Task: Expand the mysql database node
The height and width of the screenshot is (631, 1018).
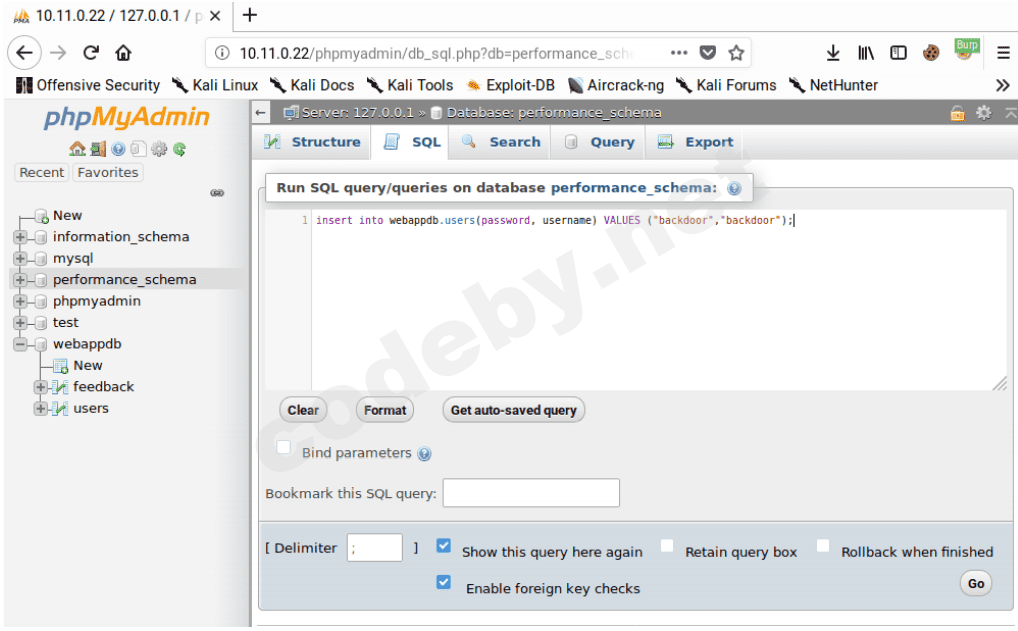Action: point(20,258)
